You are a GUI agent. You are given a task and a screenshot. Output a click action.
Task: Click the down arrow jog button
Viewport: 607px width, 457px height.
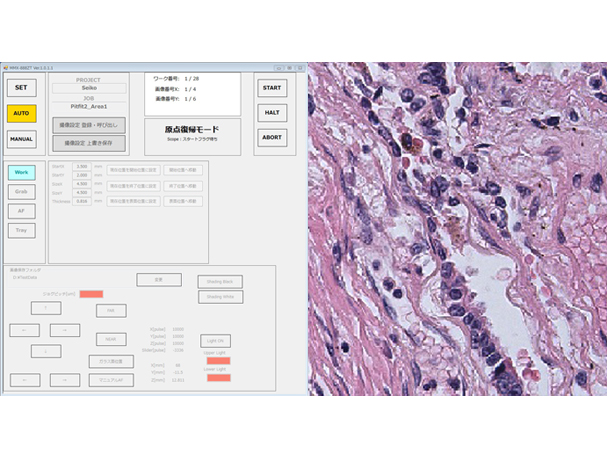pyautogui.click(x=46, y=351)
